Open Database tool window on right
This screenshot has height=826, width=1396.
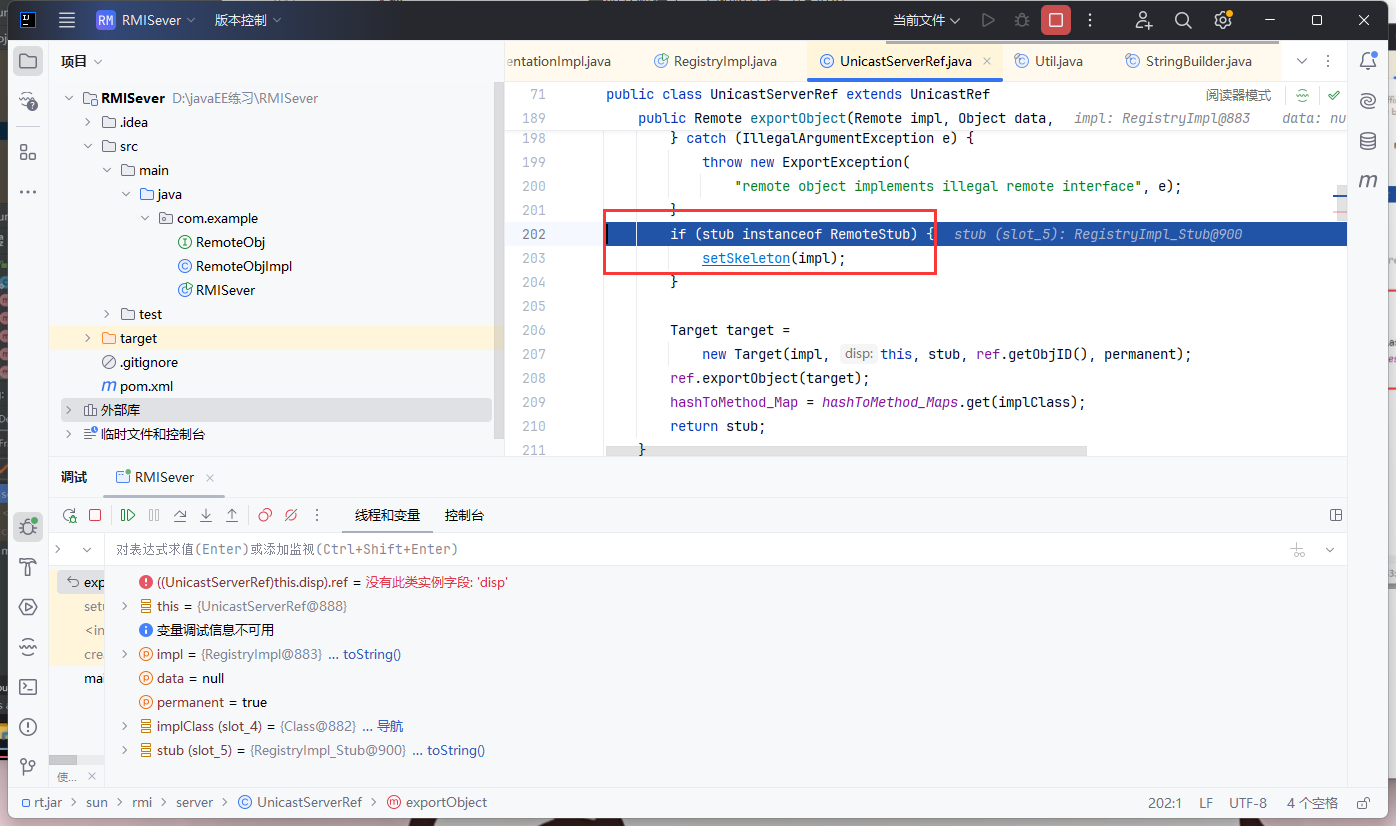click(x=1368, y=141)
